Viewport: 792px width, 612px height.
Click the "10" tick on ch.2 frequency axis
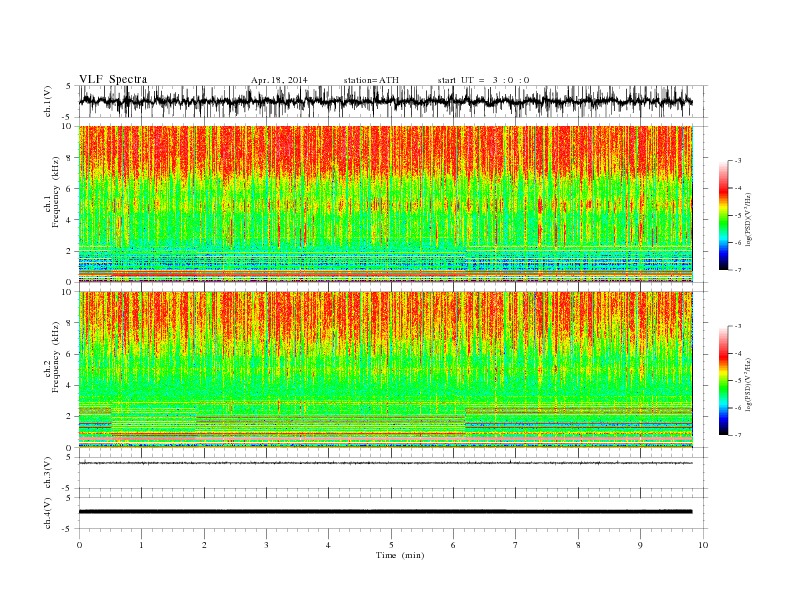pos(67,292)
